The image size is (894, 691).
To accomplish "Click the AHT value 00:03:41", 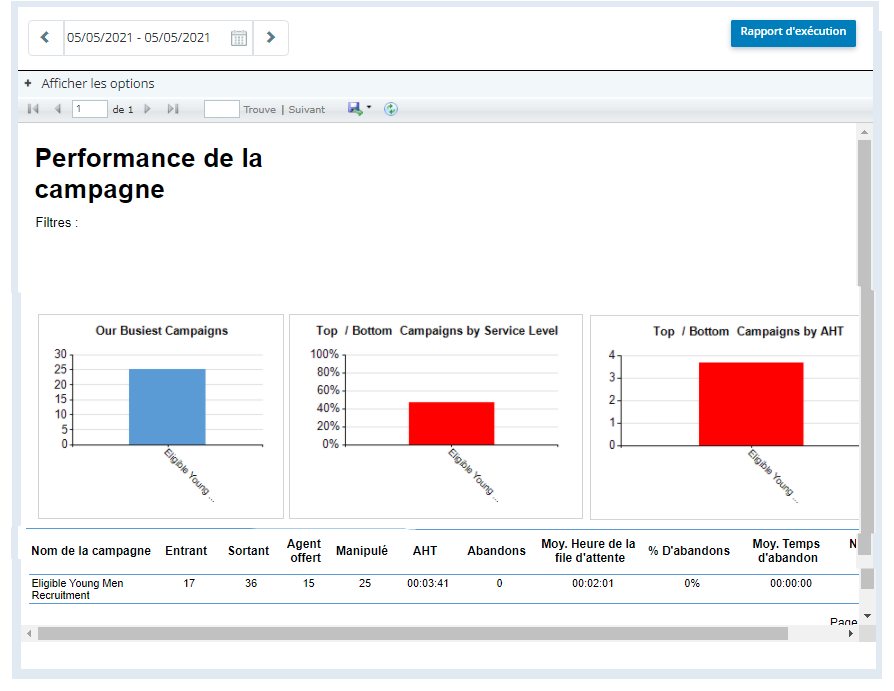I will (428, 583).
